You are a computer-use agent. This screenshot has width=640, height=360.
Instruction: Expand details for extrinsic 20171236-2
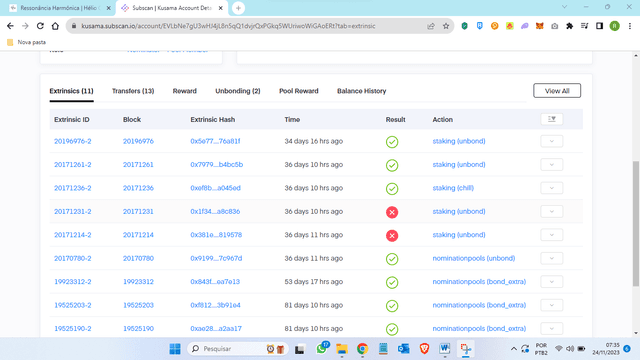click(x=552, y=188)
